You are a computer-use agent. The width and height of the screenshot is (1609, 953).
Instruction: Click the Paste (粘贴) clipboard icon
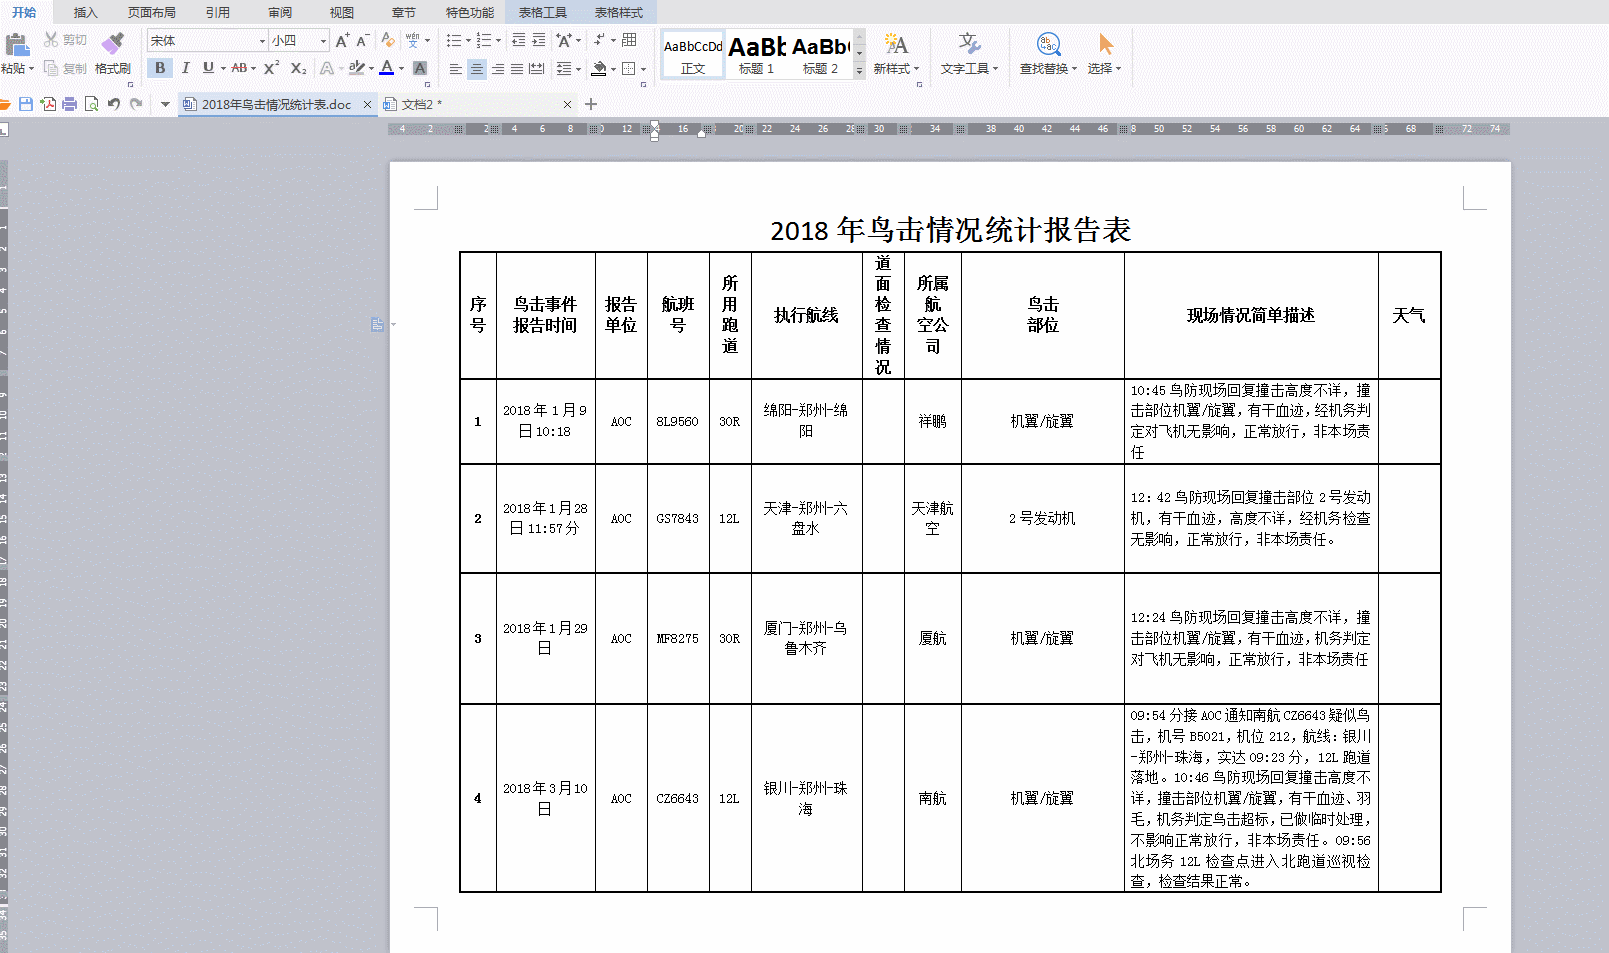(17, 44)
